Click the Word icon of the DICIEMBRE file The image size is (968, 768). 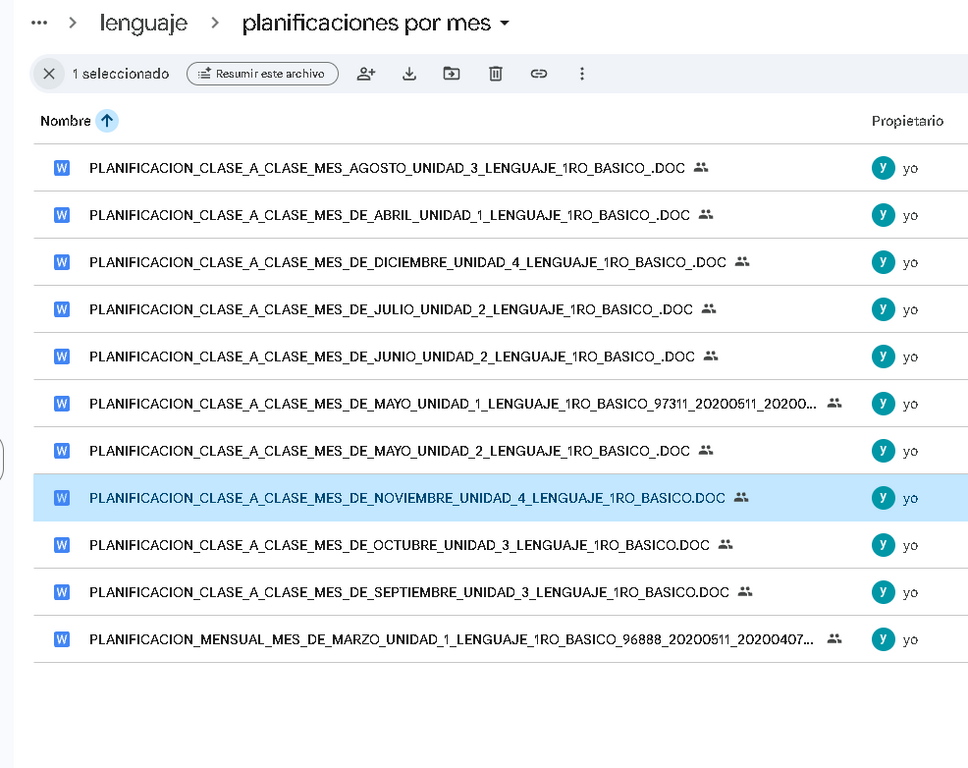coord(62,262)
